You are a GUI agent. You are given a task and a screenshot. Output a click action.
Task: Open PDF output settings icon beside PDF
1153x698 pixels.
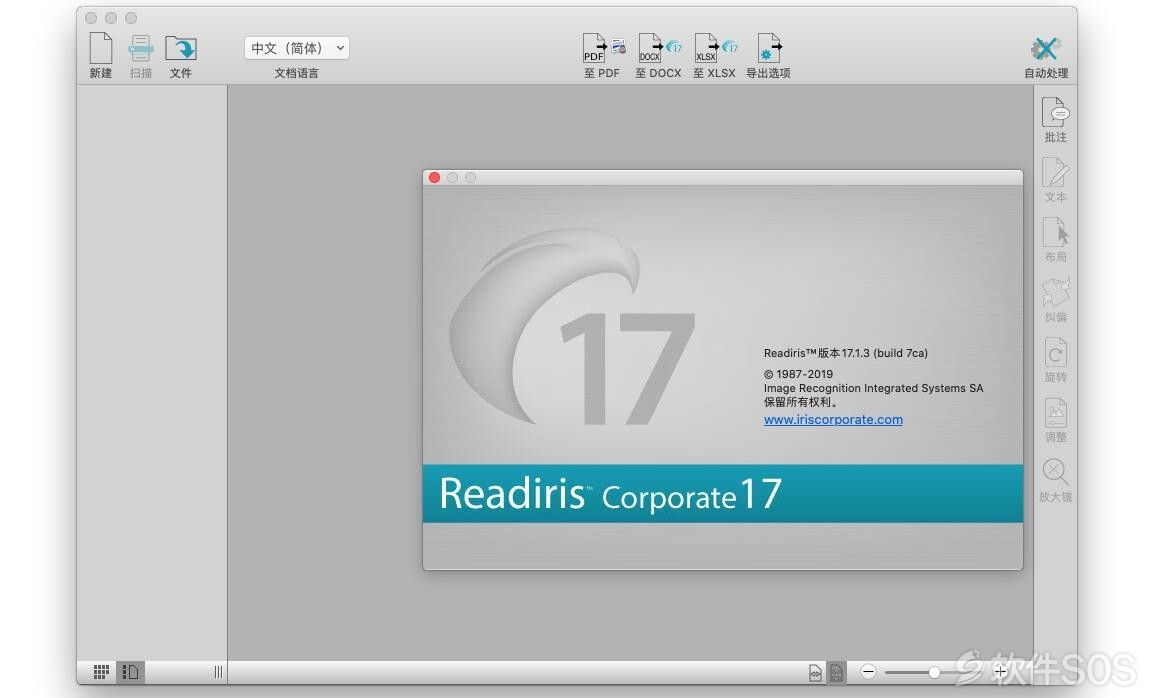[619, 47]
